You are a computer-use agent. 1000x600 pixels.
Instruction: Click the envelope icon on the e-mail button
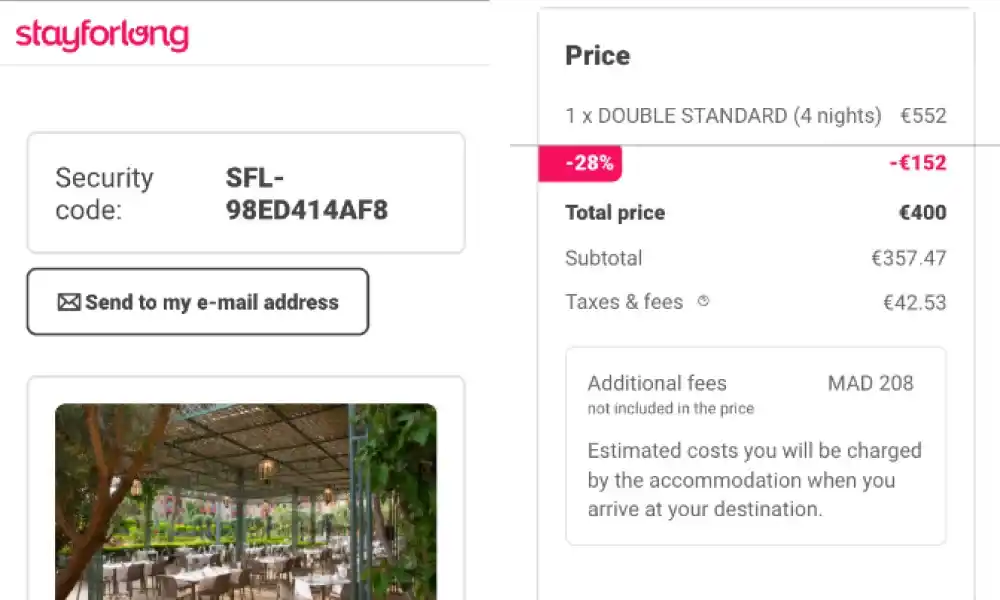(69, 302)
